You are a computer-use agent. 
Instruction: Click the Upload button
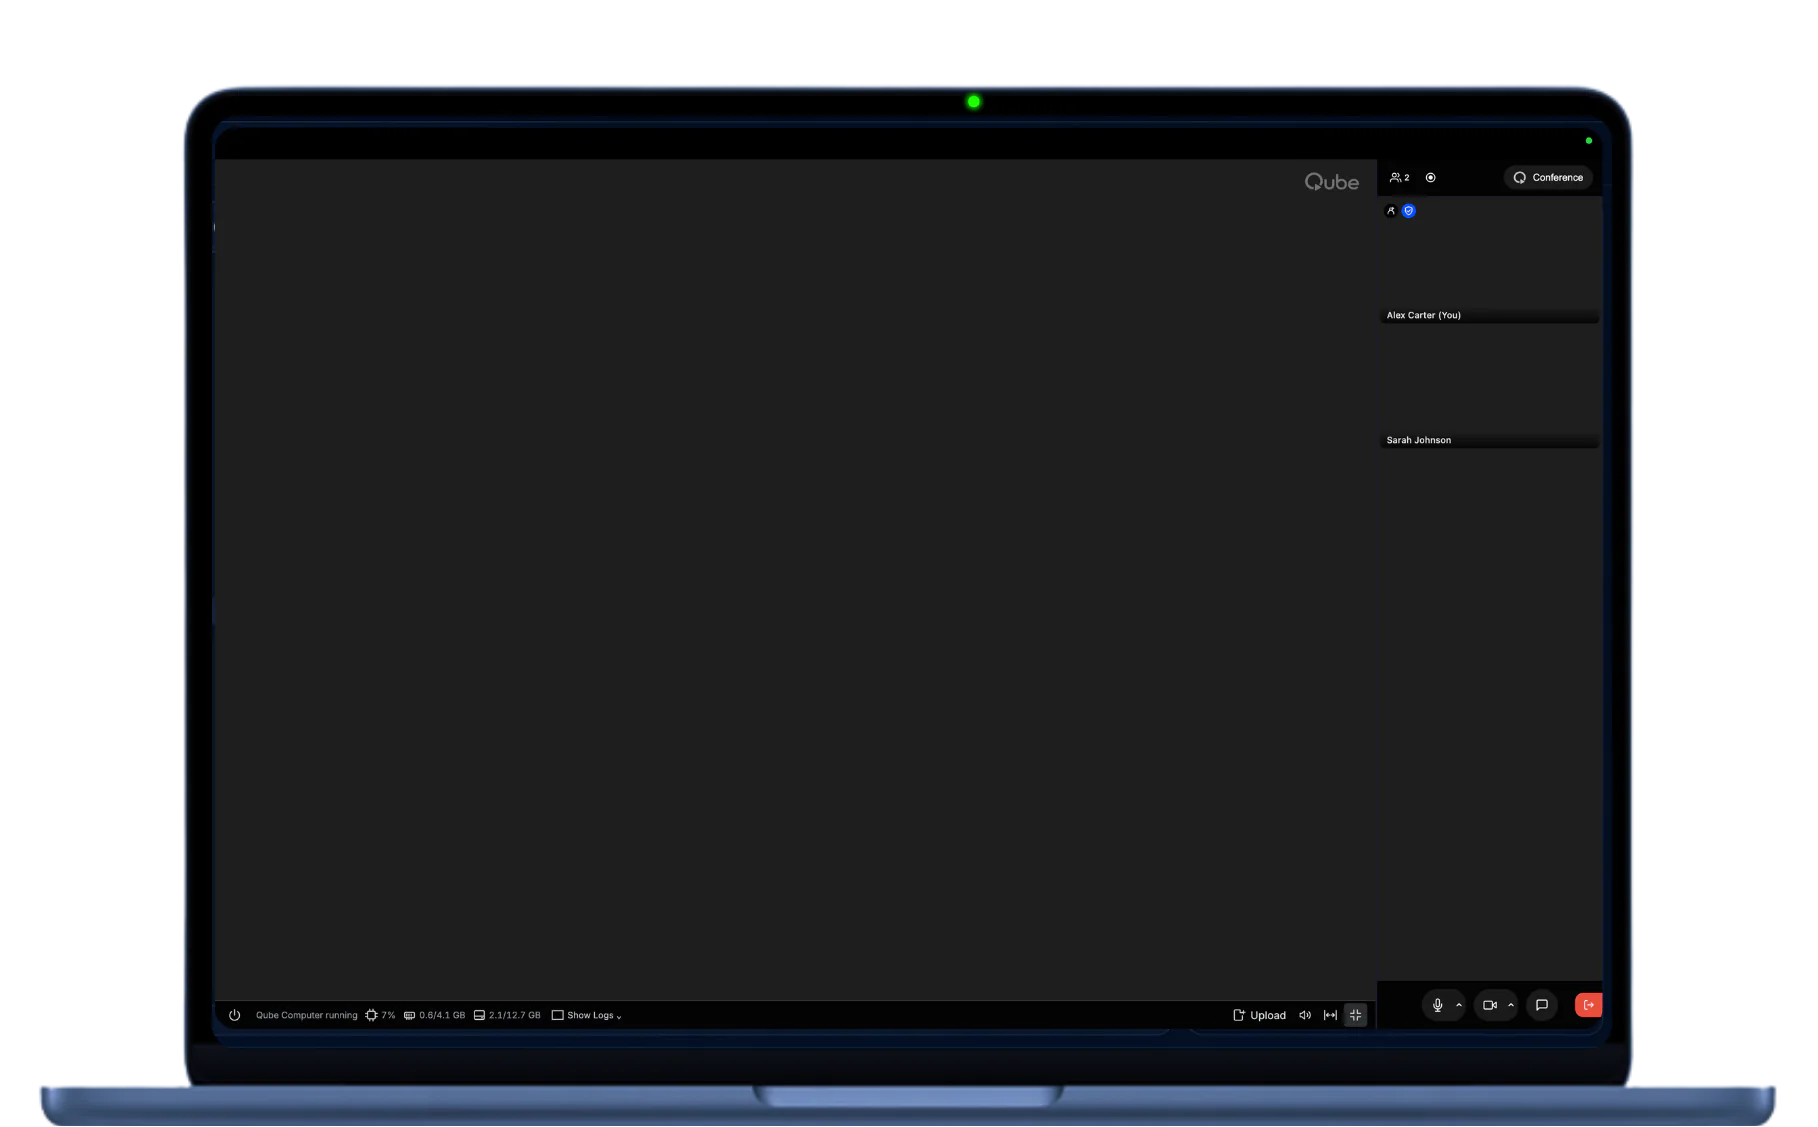tap(1259, 1015)
